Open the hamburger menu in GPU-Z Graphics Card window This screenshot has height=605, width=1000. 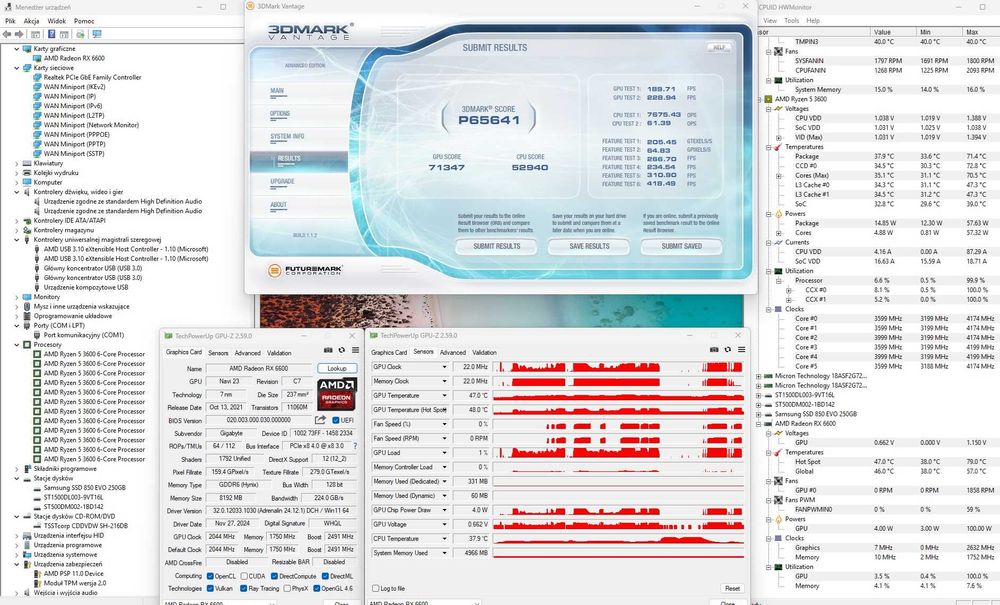click(355, 350)
